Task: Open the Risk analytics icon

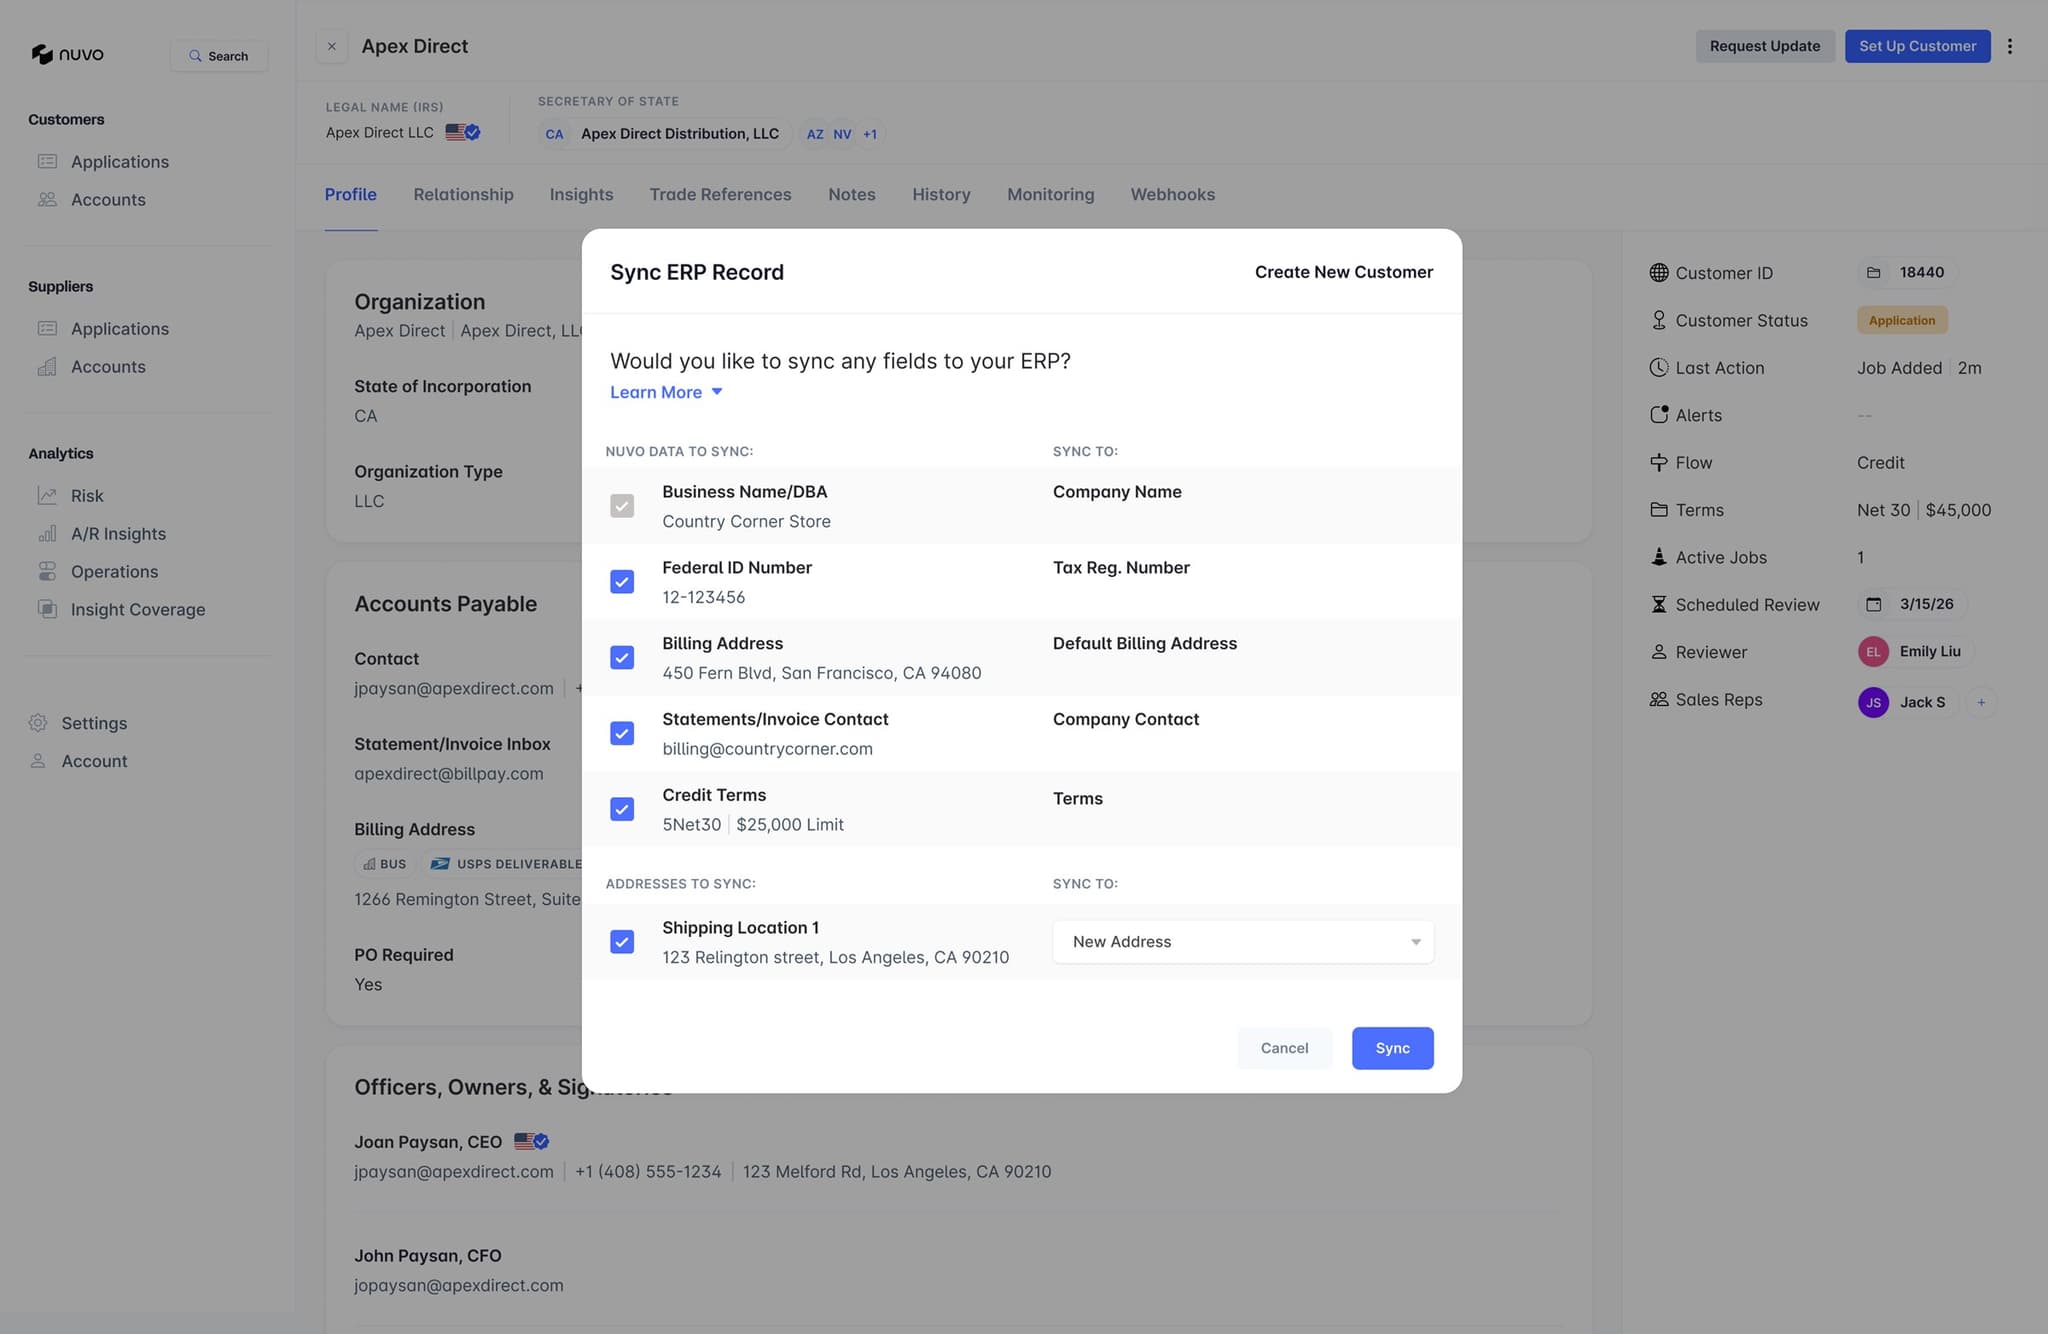Action: click(x=47, y=495)
